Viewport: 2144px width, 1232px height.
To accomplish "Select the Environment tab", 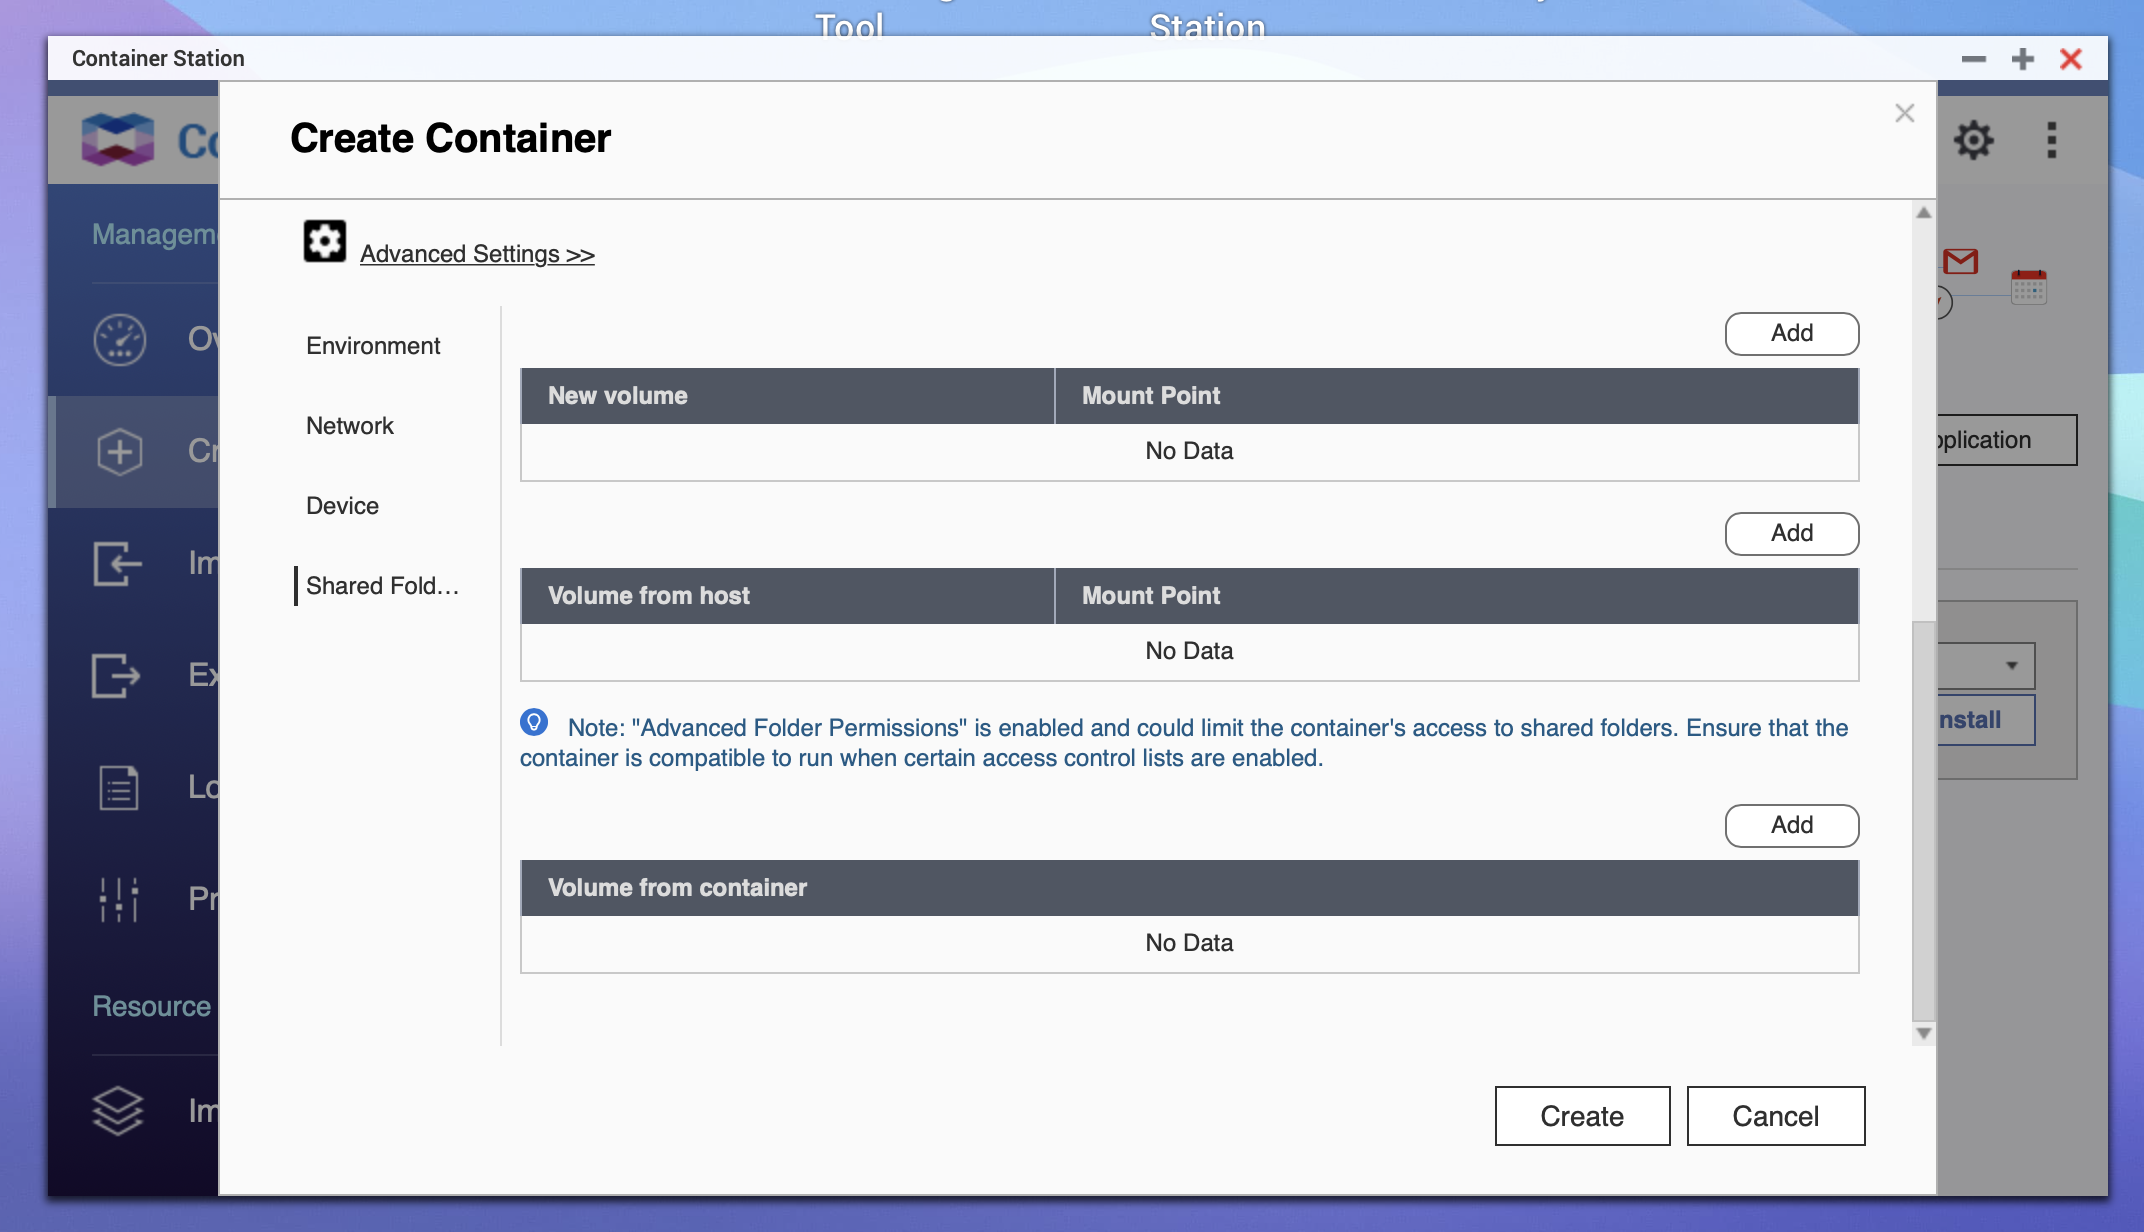I will pyautogui.click(x=373, y=346).
